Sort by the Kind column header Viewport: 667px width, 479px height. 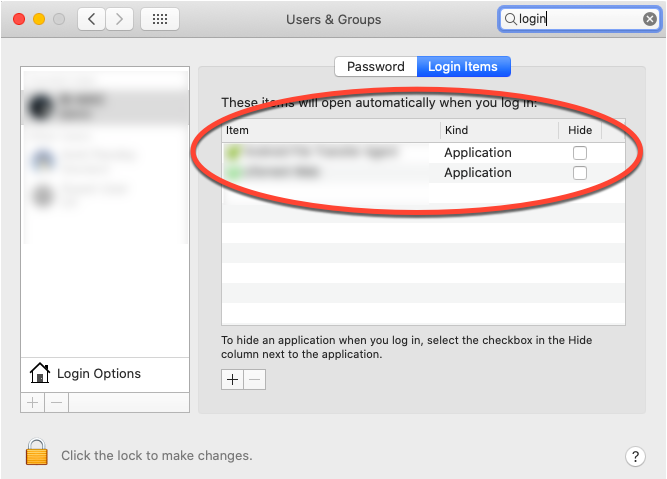[498, 130]
